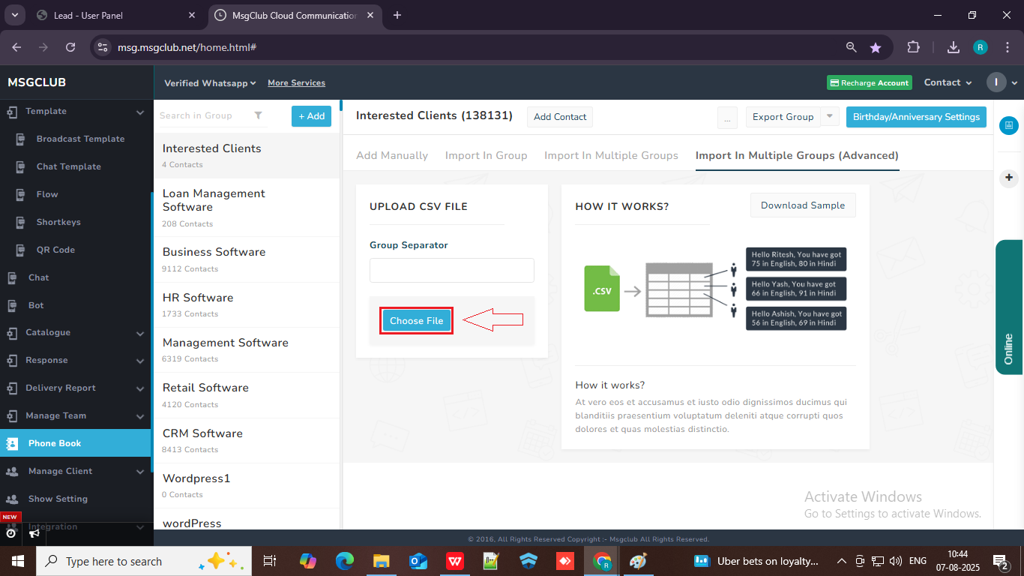Open browser extensions puzzle icon
This screenshot has height=576, width=1024.
pos(914,47)
